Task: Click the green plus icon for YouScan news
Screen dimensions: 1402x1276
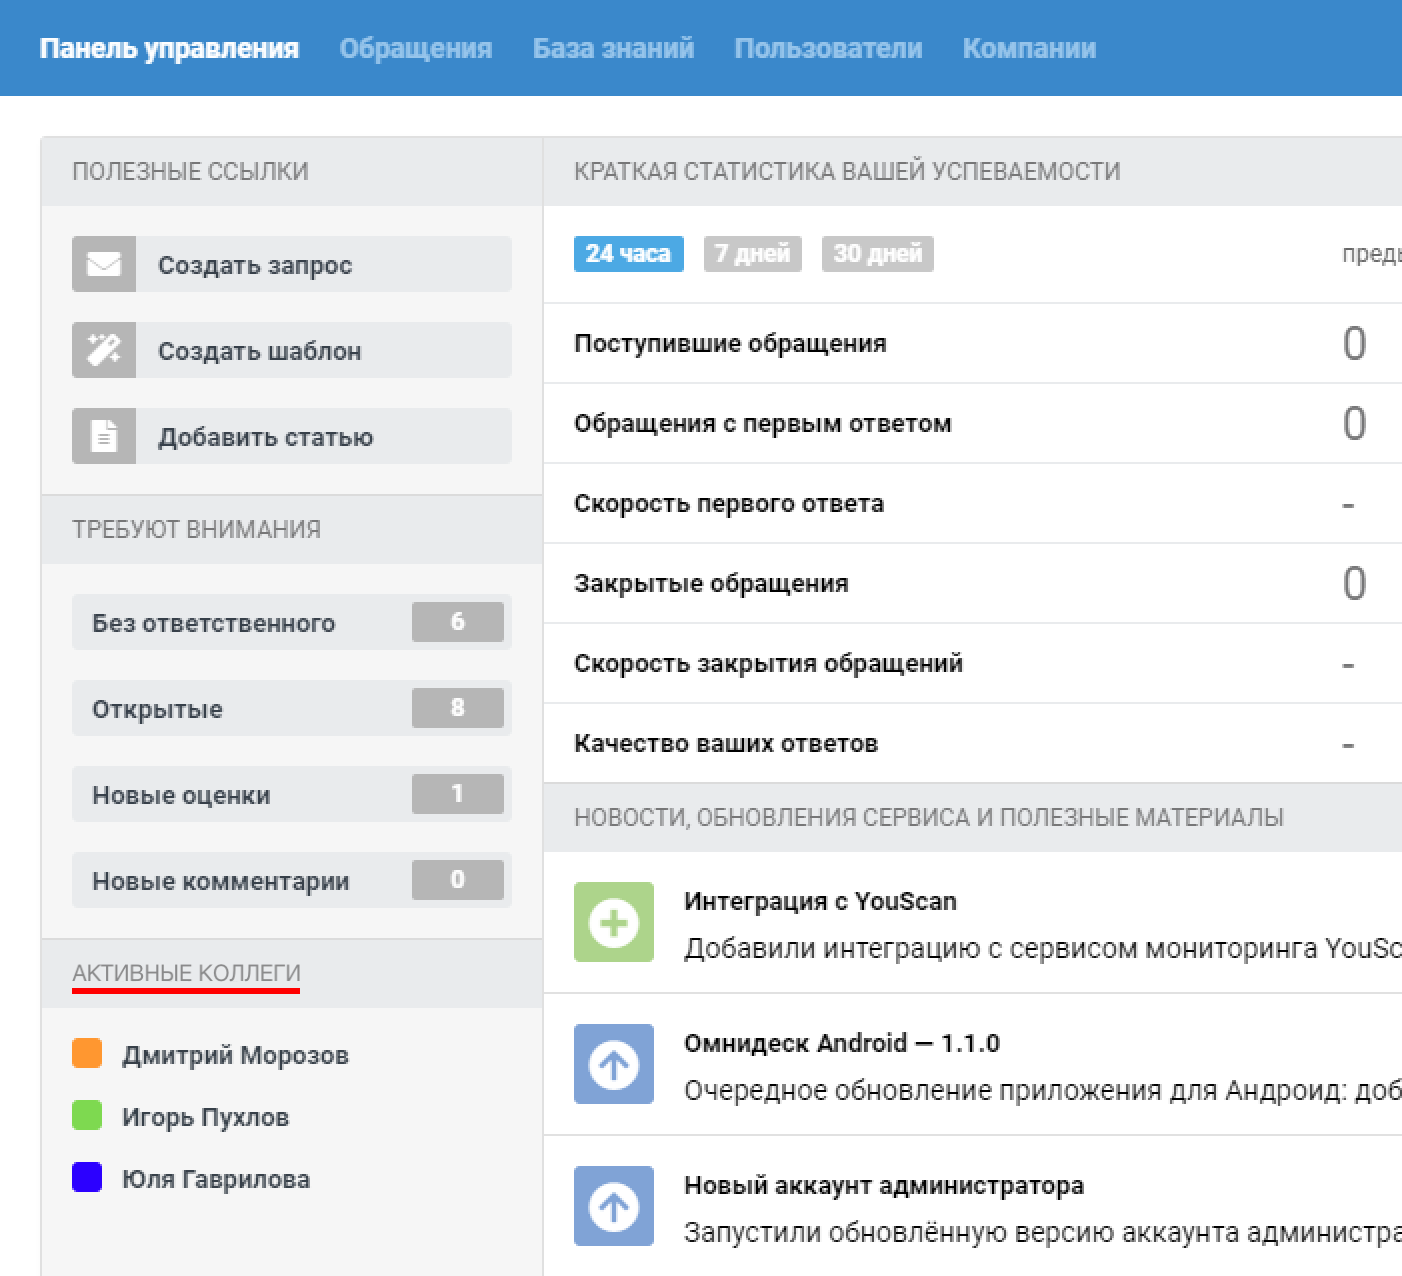Action: [614, 922]
